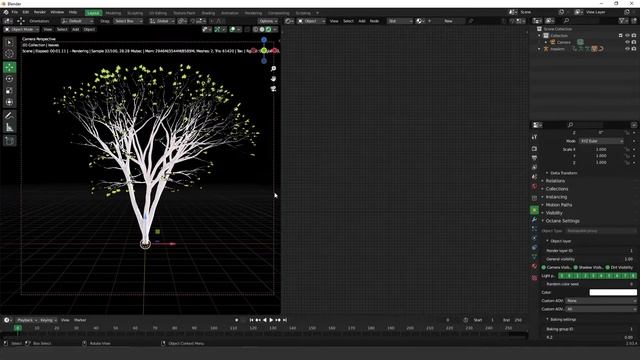Toggle Dirt Visibility checkbox

607,267
